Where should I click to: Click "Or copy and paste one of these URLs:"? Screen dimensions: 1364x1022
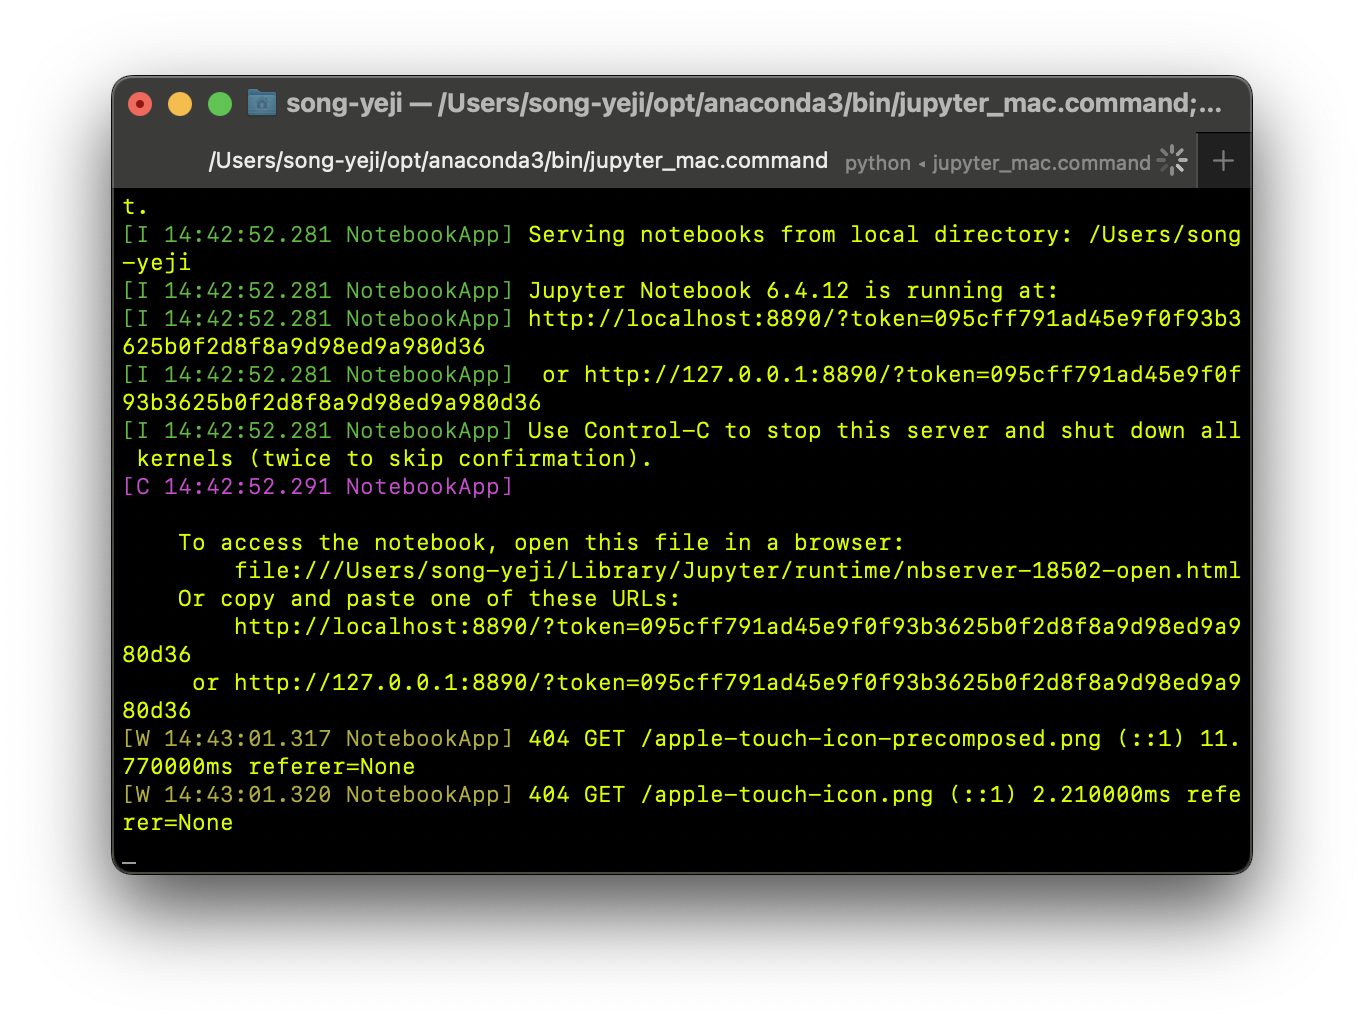pyautogui.click(x=429, y=599)
